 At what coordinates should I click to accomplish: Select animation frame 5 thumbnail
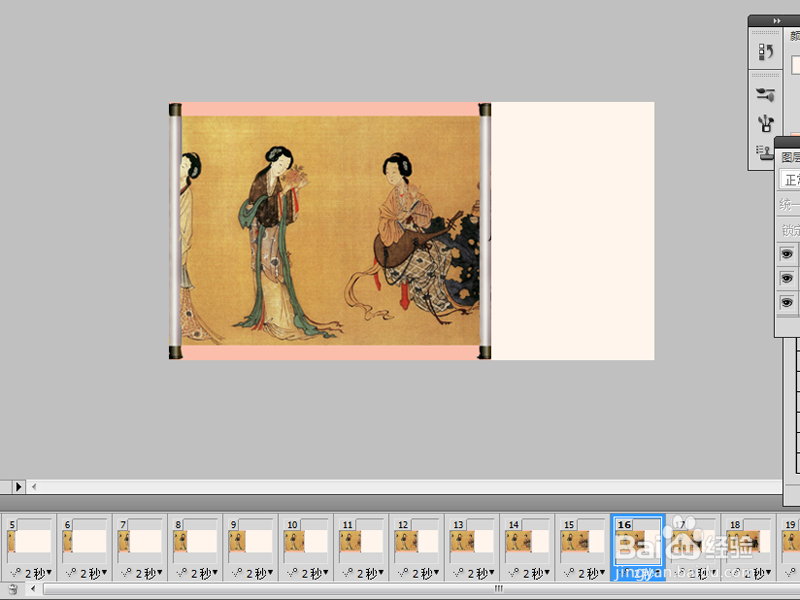tap(29, 540)
